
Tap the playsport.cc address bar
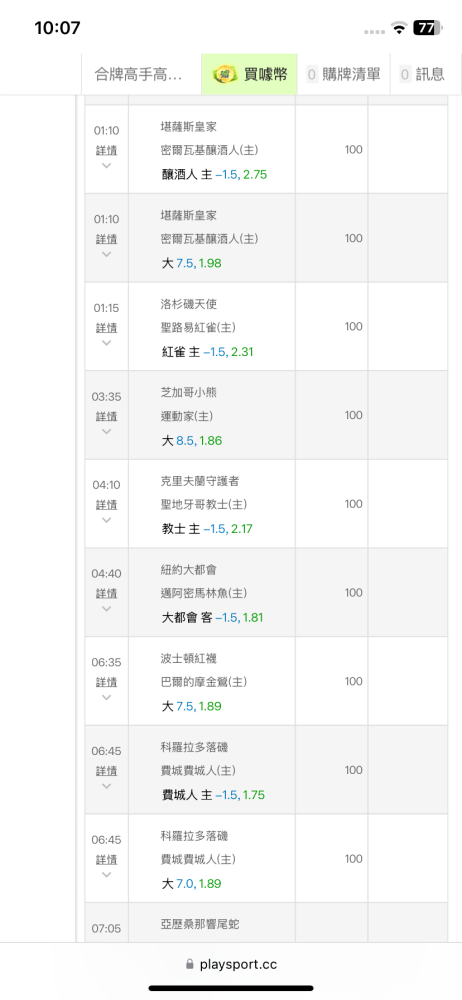pyautogui.click(x=231, y=964)
